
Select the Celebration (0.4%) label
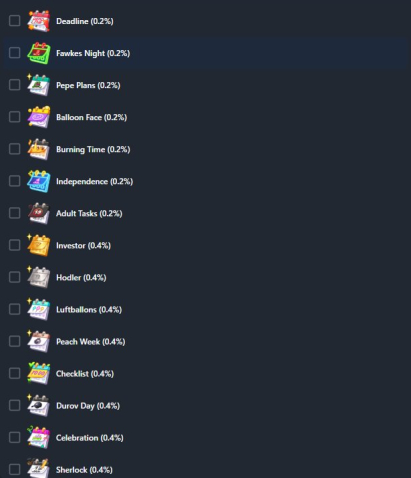[x=90, y=438]
